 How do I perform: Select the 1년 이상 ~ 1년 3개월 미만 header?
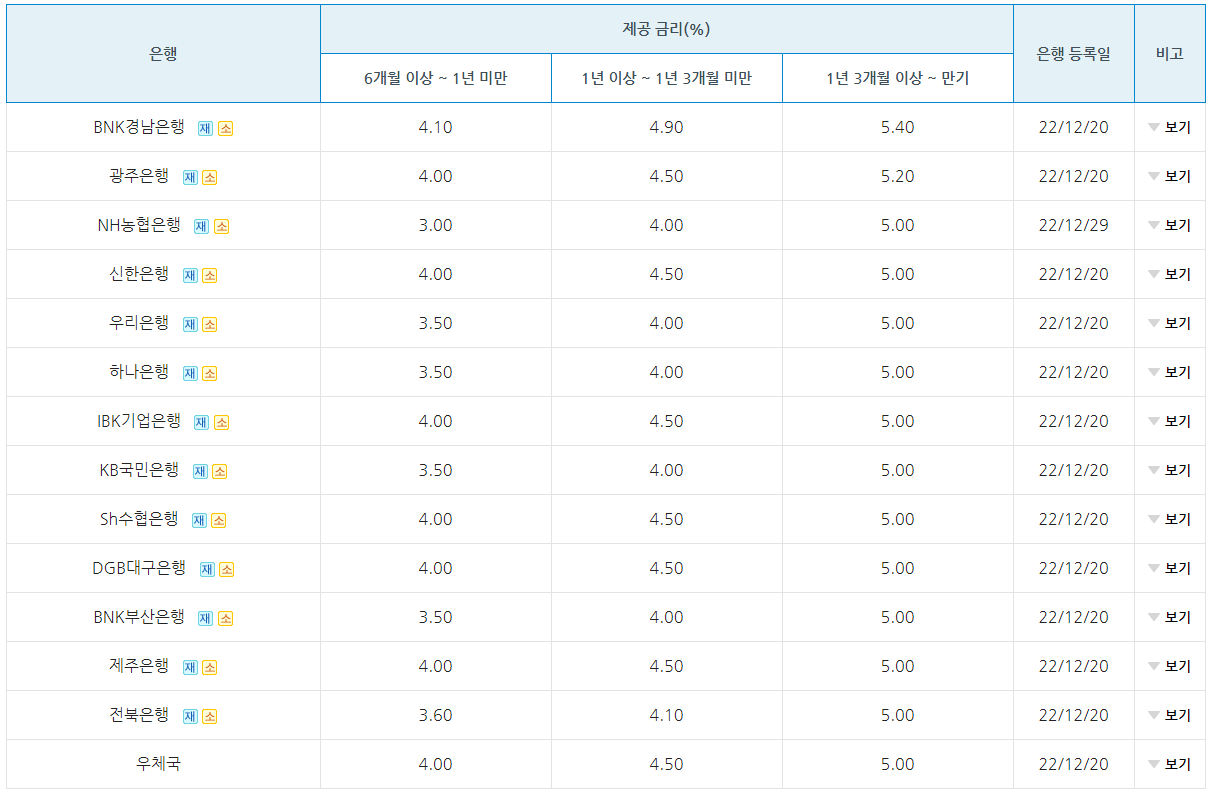click(x=667, y=78)
